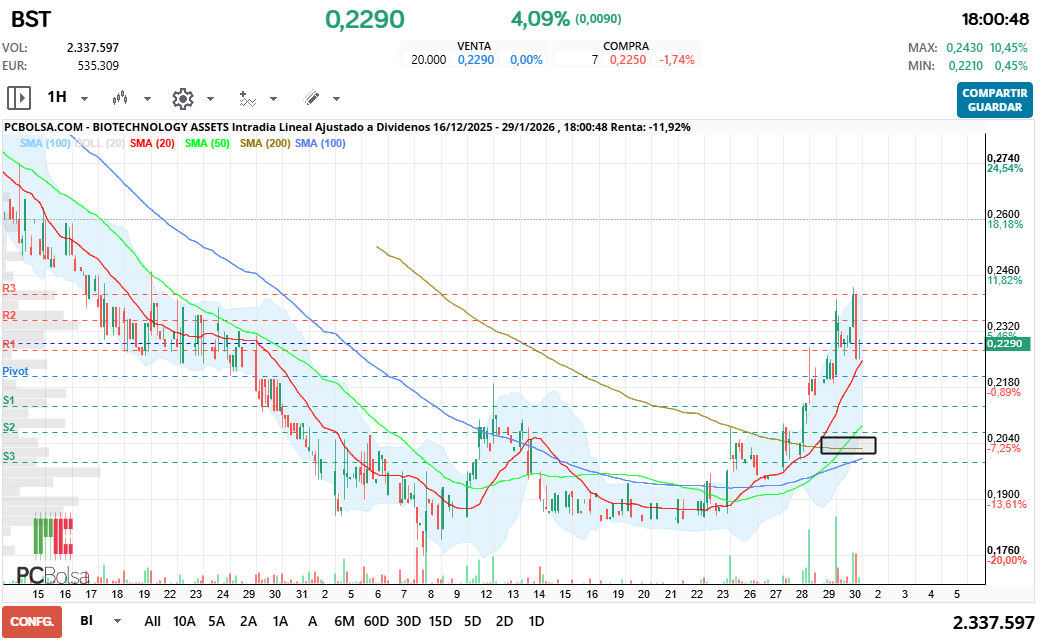The image size is (1048, 643).
Task: Open the CONFG. settings button
Action: click(x=33, y=621)
